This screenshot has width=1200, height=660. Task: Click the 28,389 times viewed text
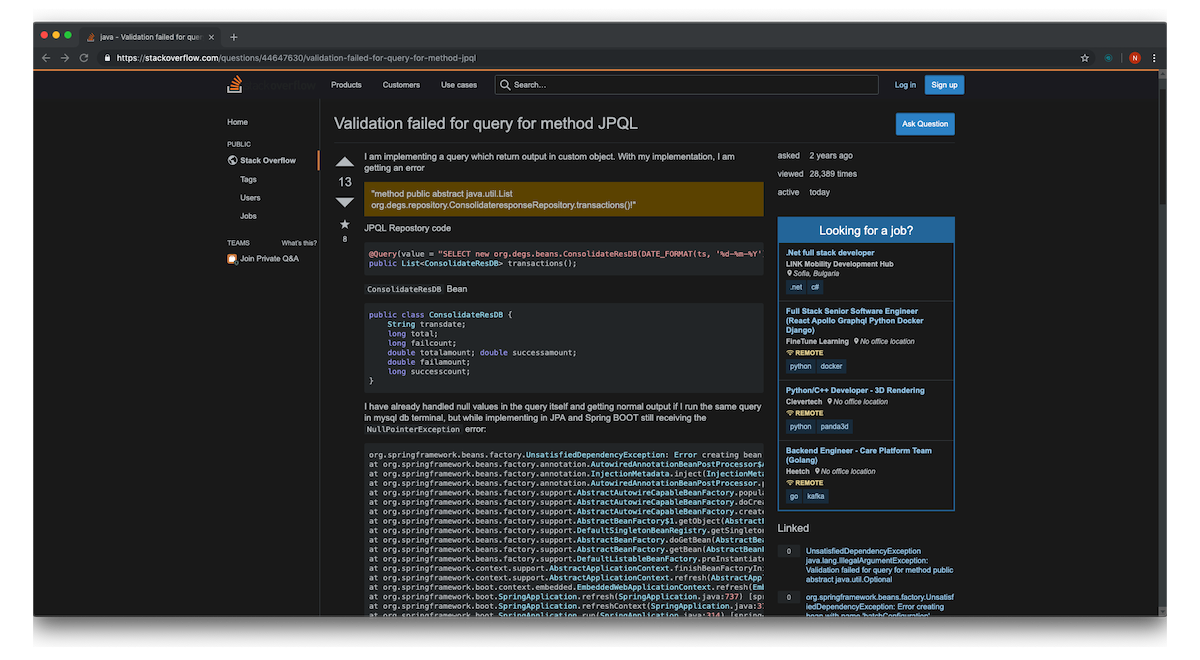(833, 174)
